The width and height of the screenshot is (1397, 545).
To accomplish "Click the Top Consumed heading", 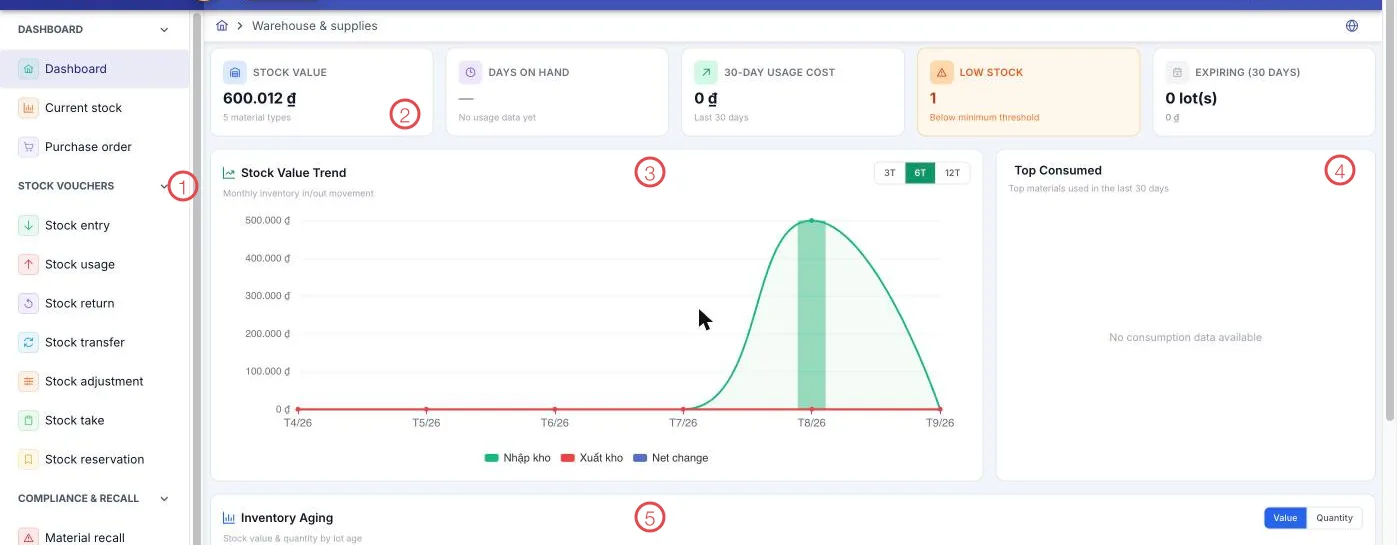I will coord(1058,171).
